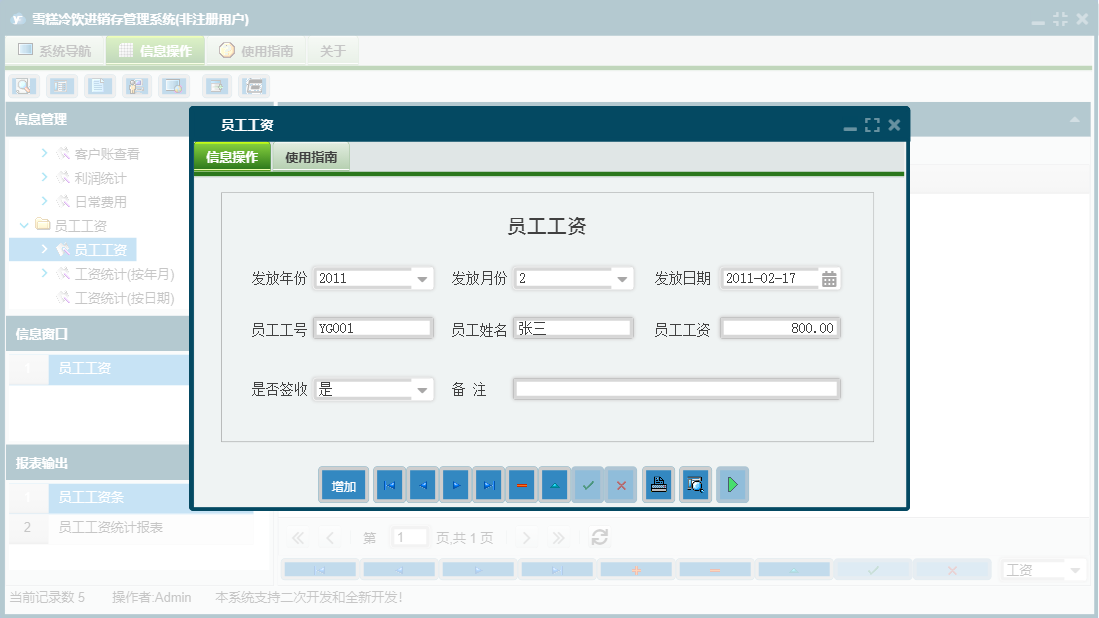
Task: Click the refresh icon in the pagination bar
Action: coord(599,537)
